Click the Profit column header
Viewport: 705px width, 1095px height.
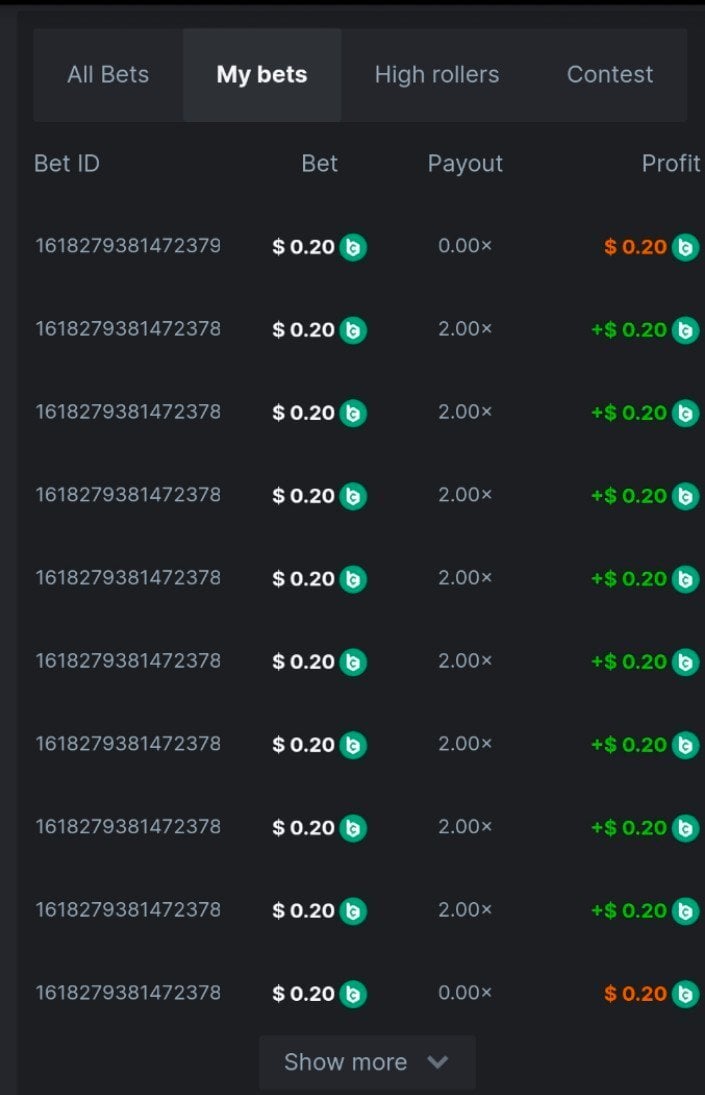[670, 164]
